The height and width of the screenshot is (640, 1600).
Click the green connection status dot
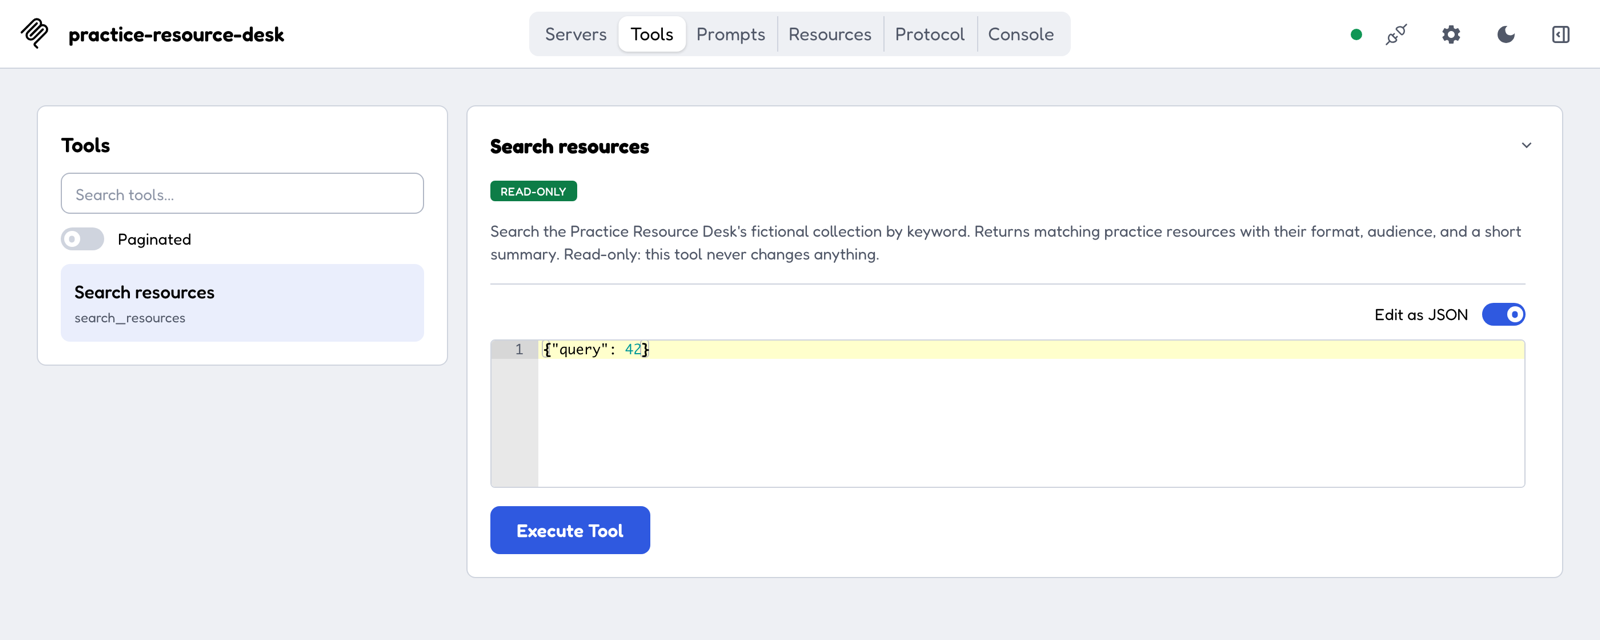click(1356, 34)
